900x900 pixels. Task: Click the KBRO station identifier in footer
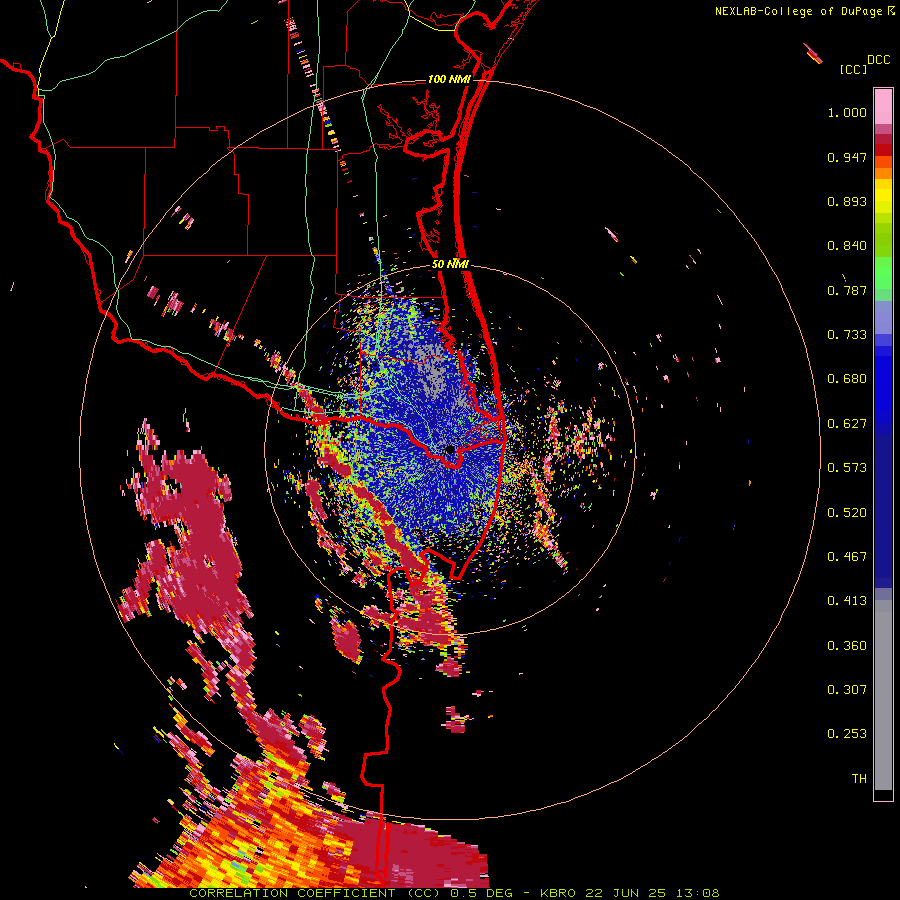point(560,893)
